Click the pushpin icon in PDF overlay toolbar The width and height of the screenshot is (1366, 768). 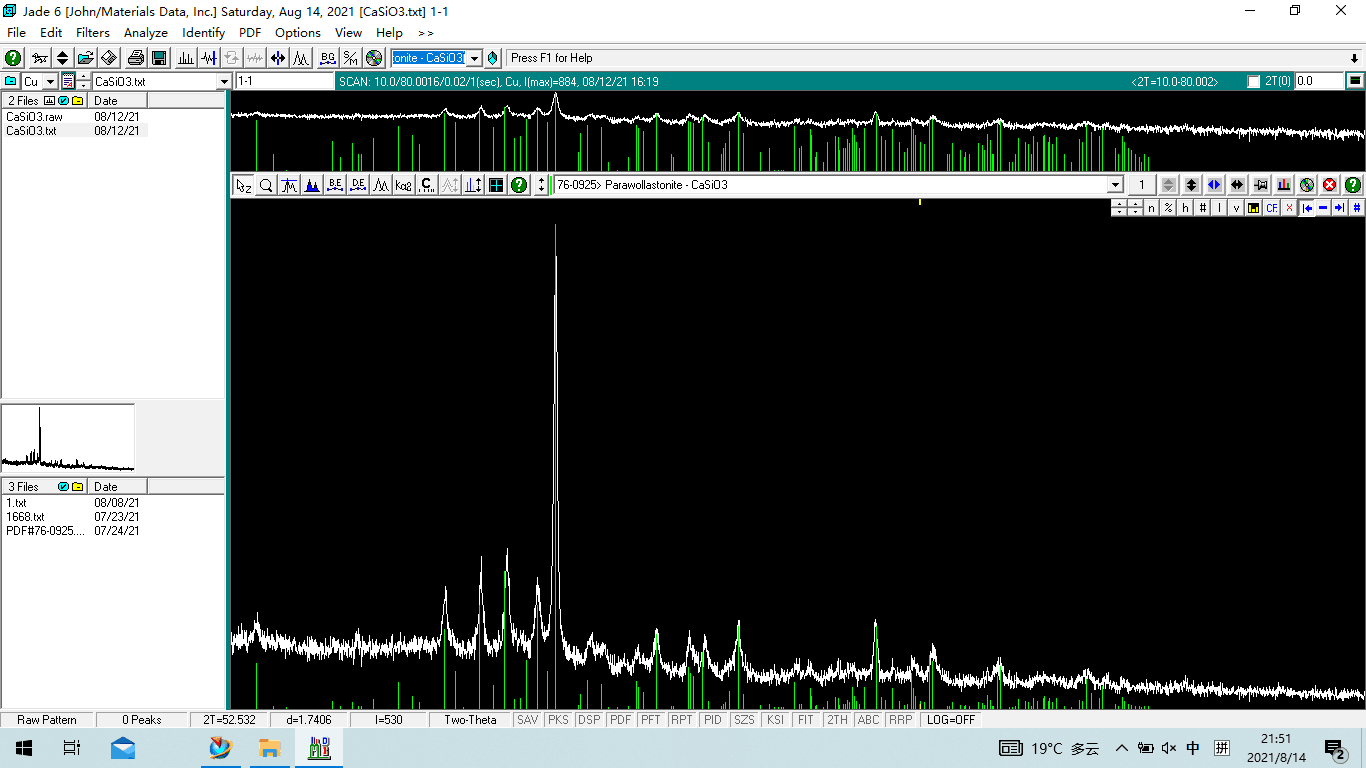click(1261, 185)
